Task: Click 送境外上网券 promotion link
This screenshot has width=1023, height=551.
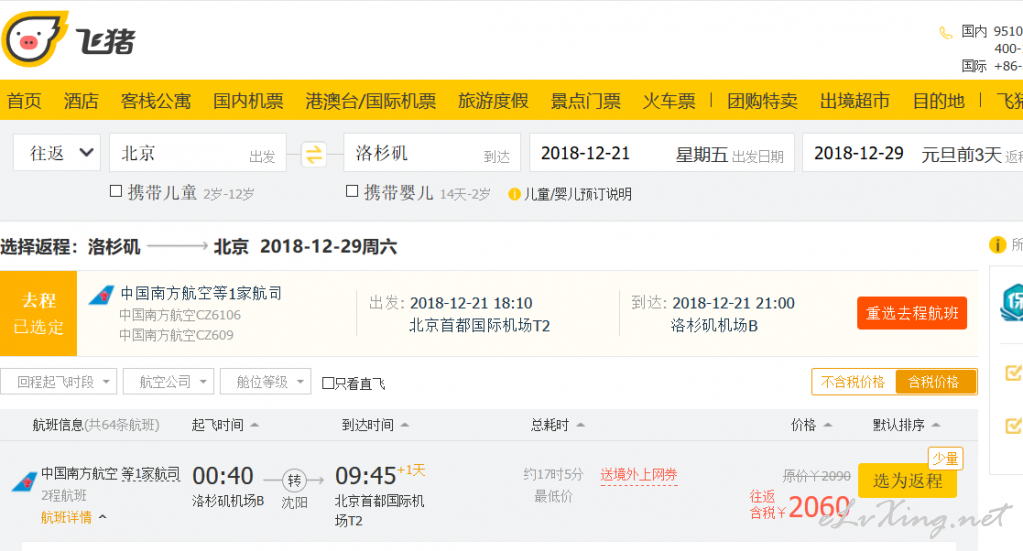Action: (x=639, y=475)
